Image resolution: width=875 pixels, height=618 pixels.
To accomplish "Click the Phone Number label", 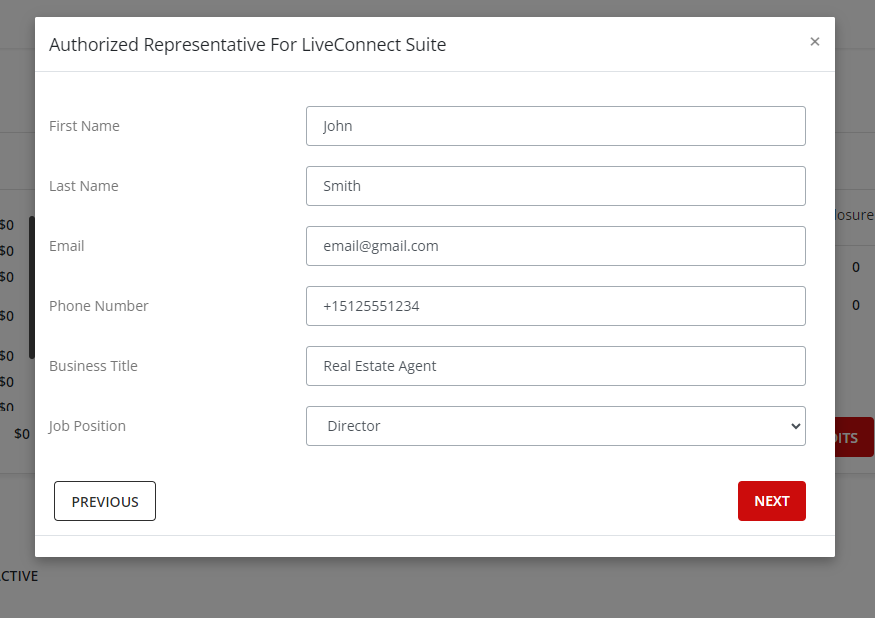I will pos(99,306).
